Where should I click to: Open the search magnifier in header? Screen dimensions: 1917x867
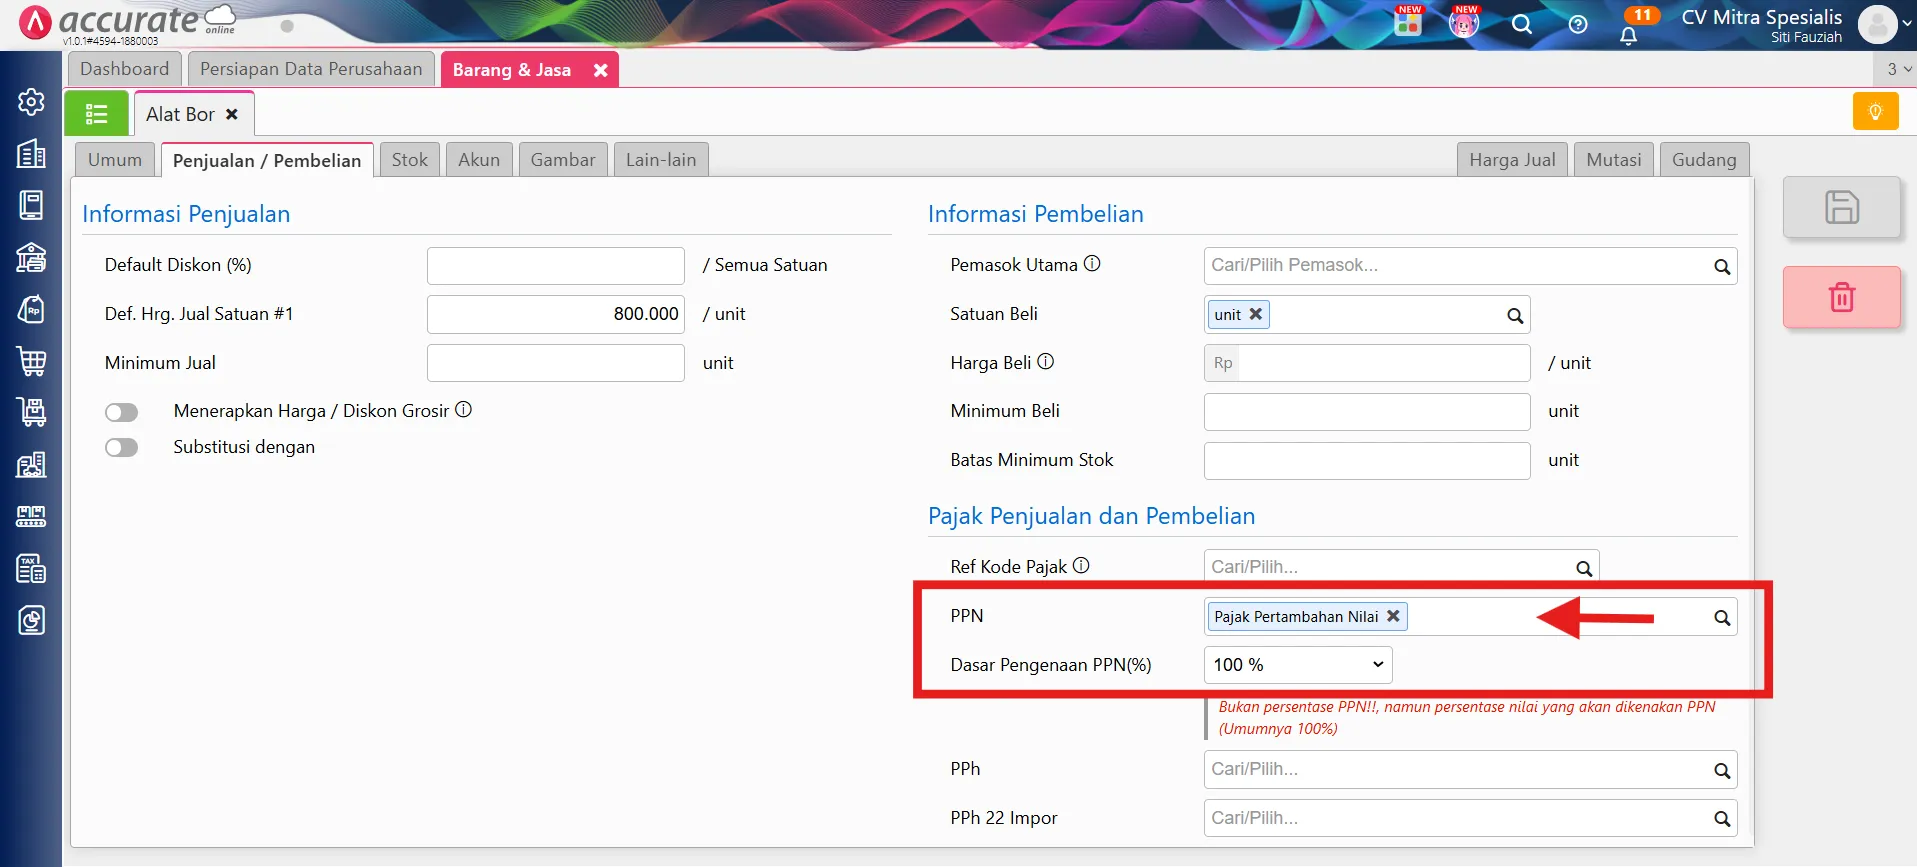1522,24
